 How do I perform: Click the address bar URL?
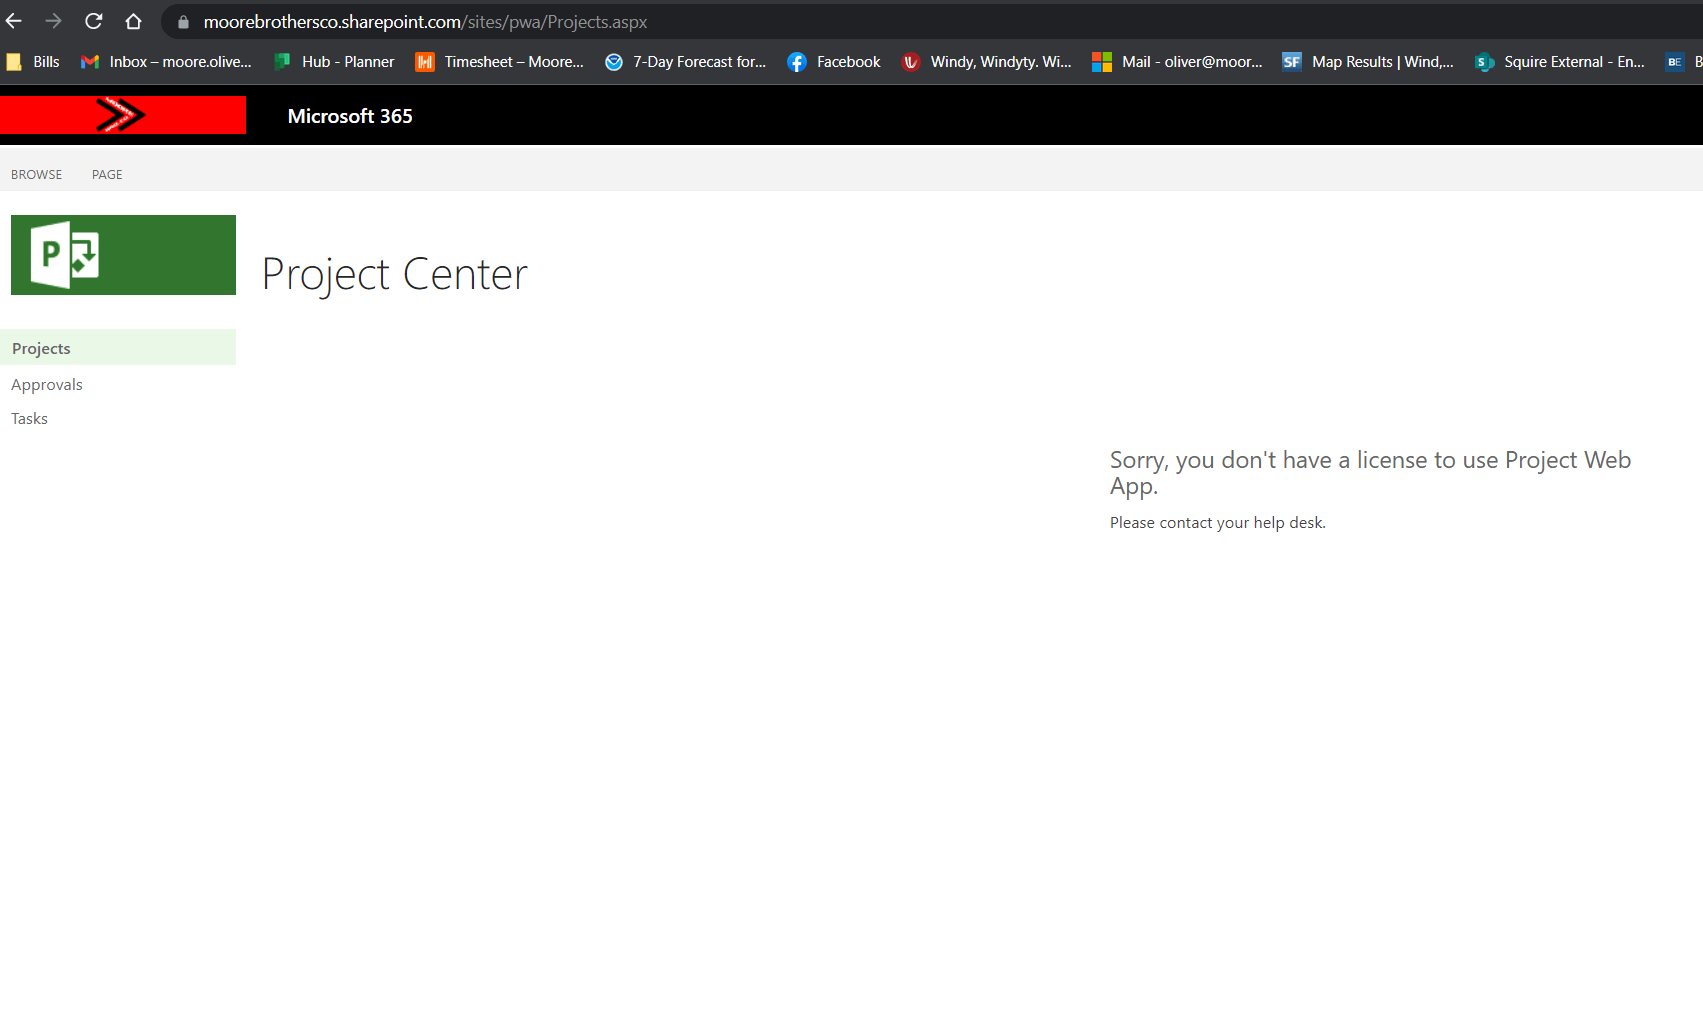point(425,22)
